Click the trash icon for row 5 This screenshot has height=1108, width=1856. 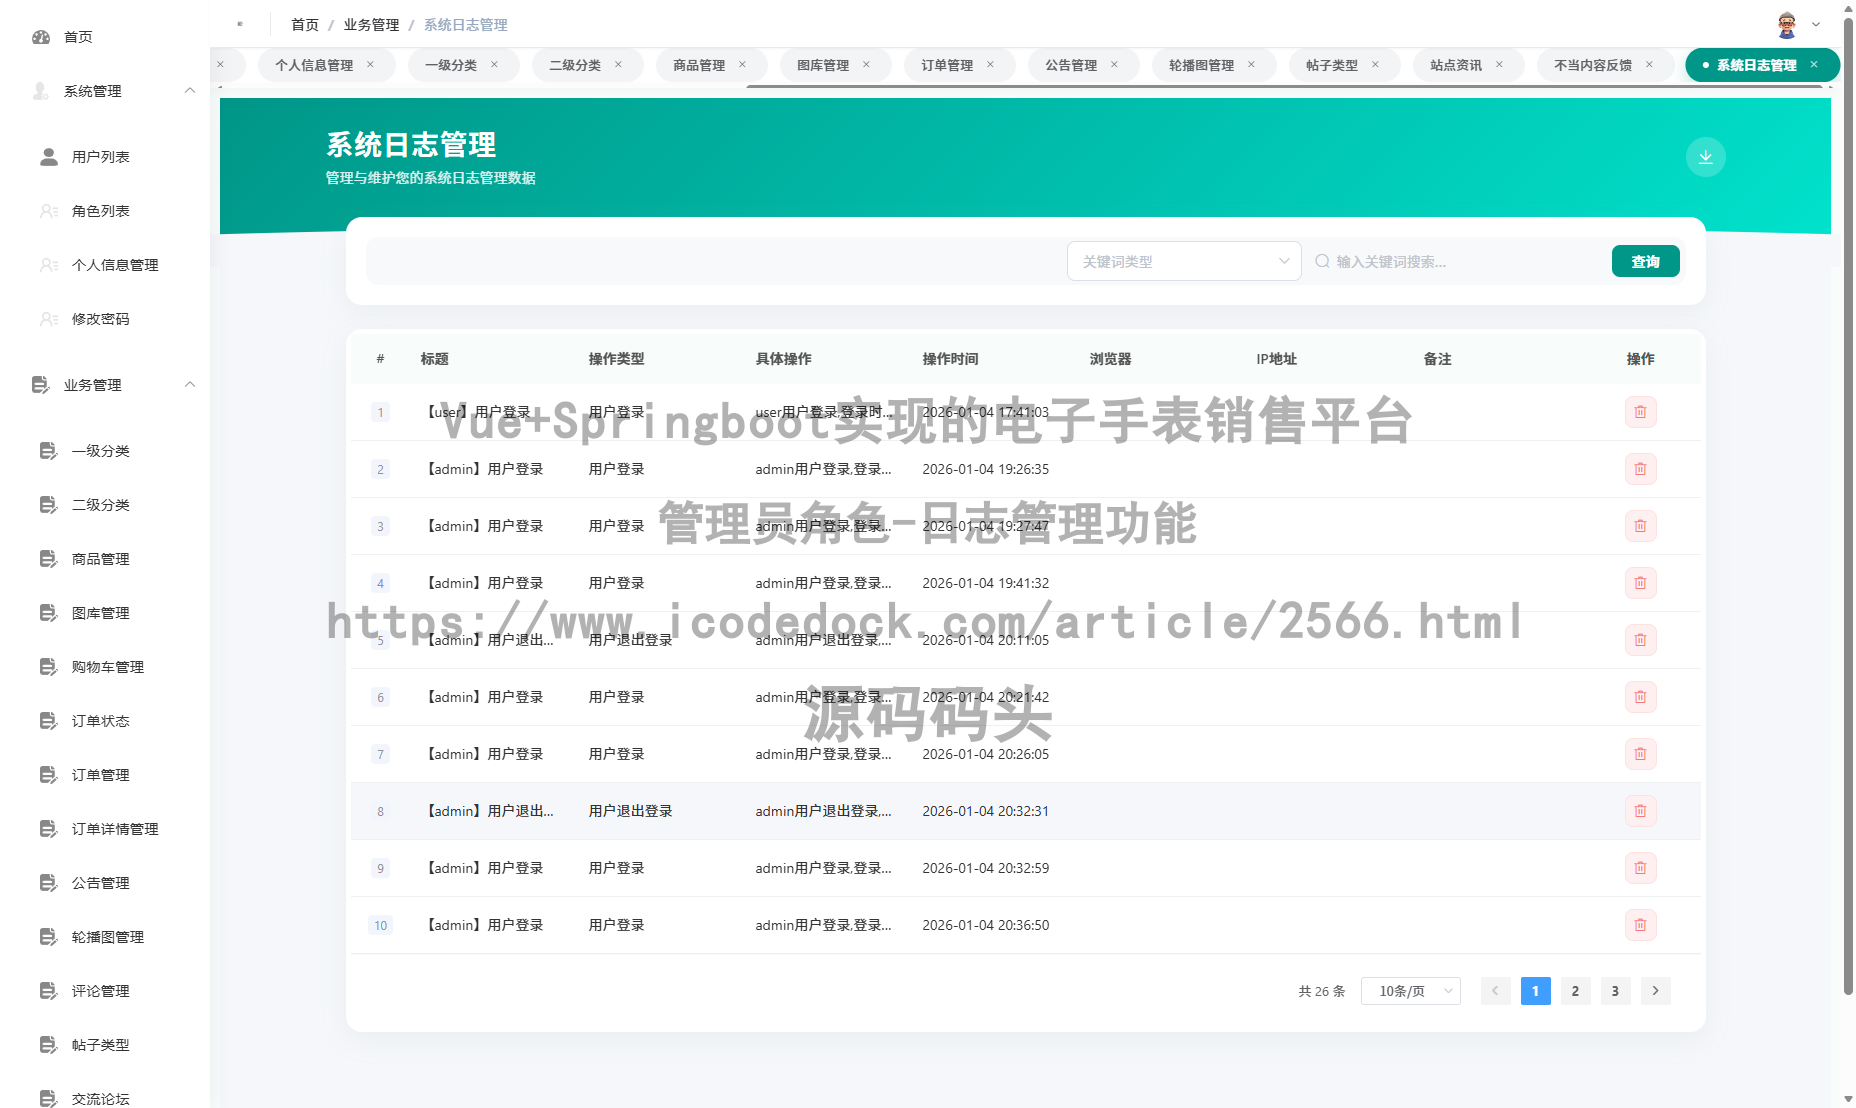[1640, 640]
